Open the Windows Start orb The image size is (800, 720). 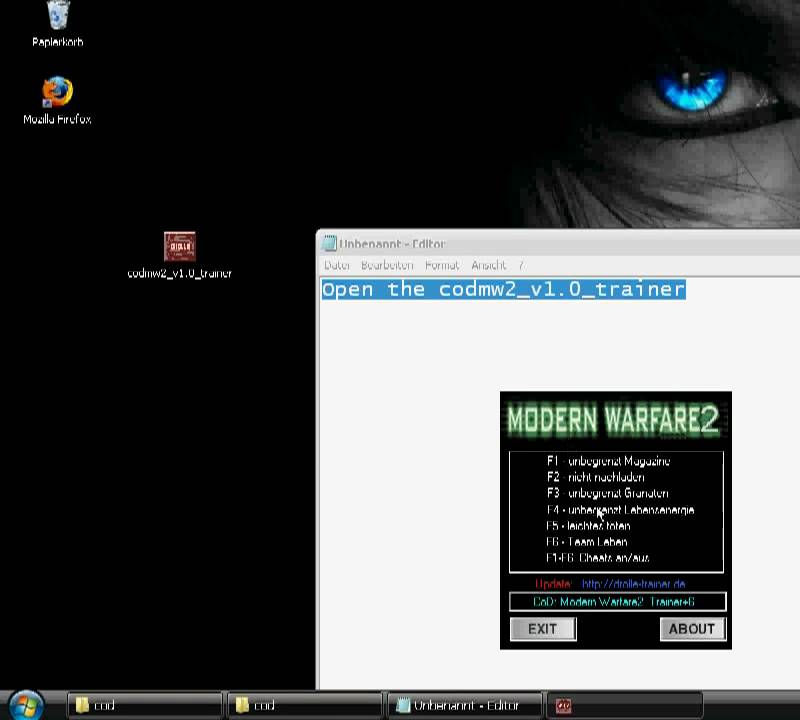pyautogui.click(x=26, y=706)
